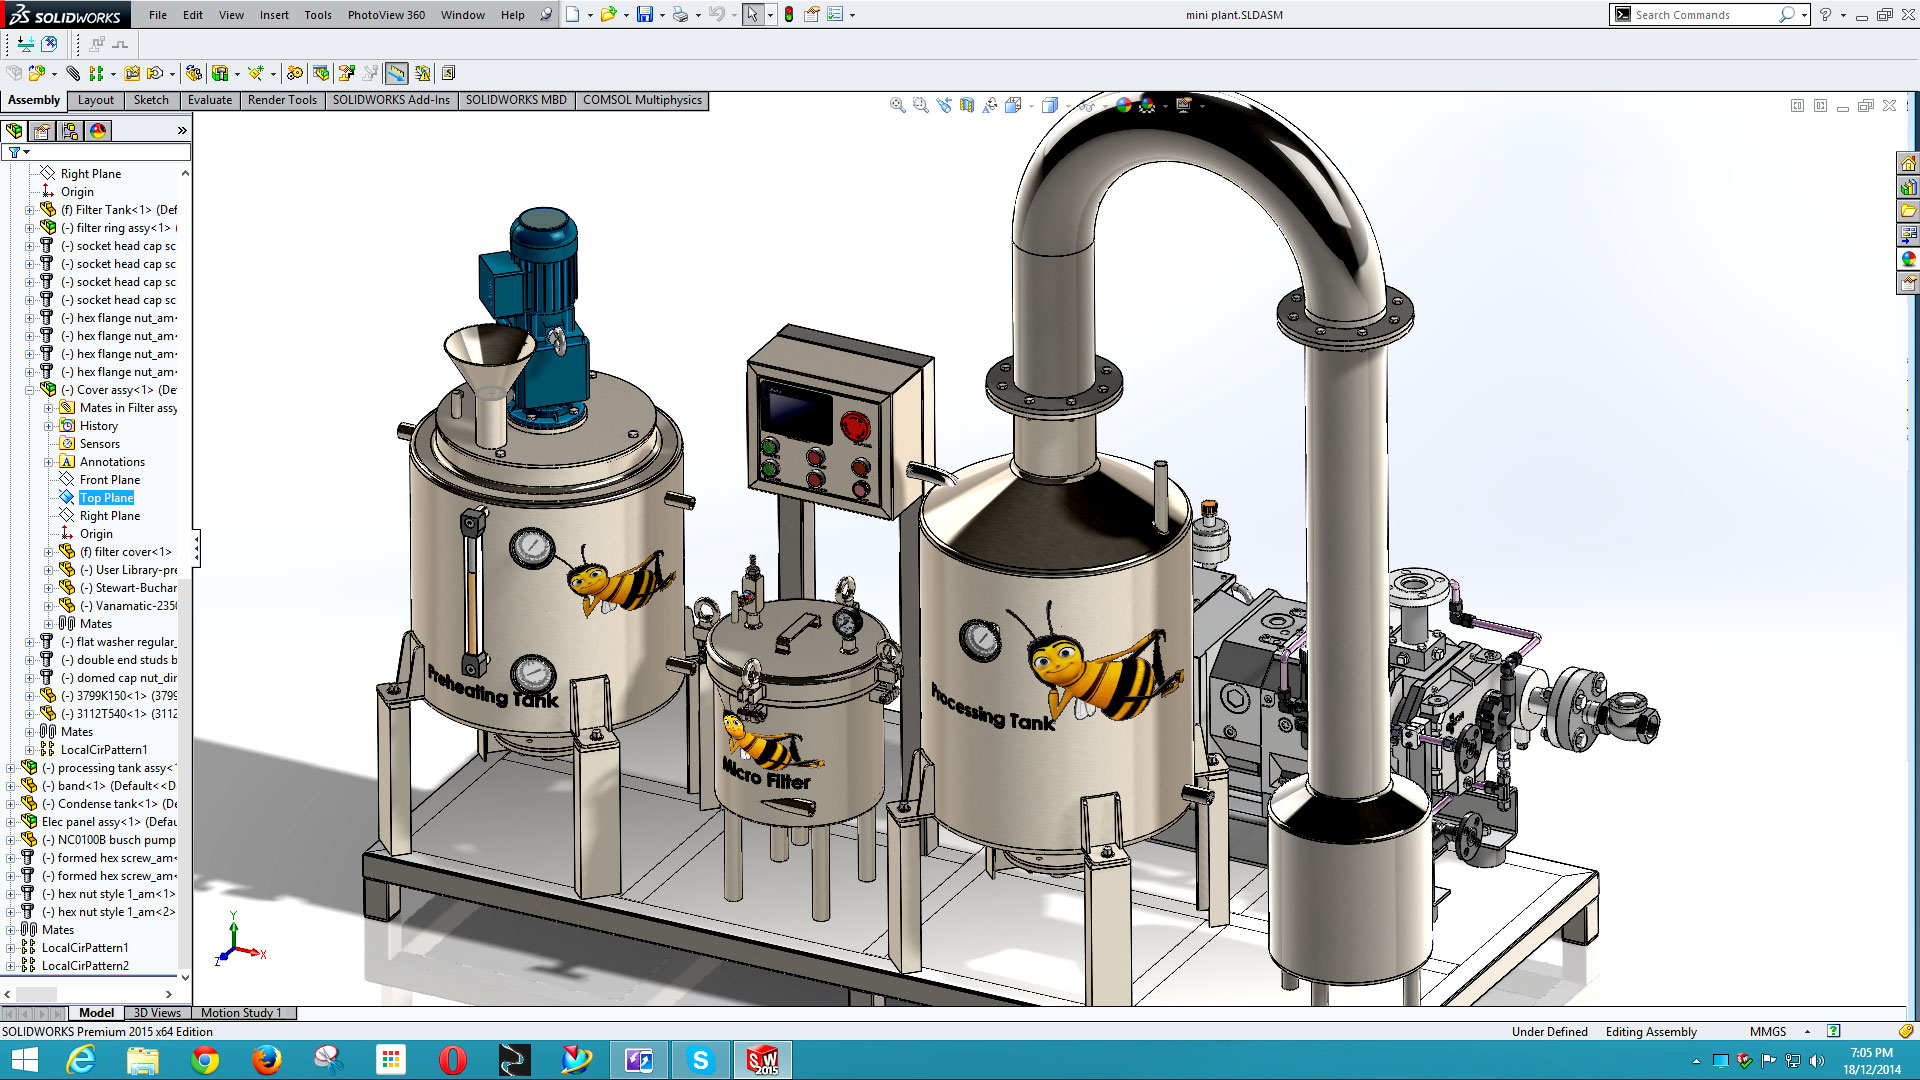Open the PhotoView 360 menu
Screen dimensions: 1920x1080
(386, 15)
